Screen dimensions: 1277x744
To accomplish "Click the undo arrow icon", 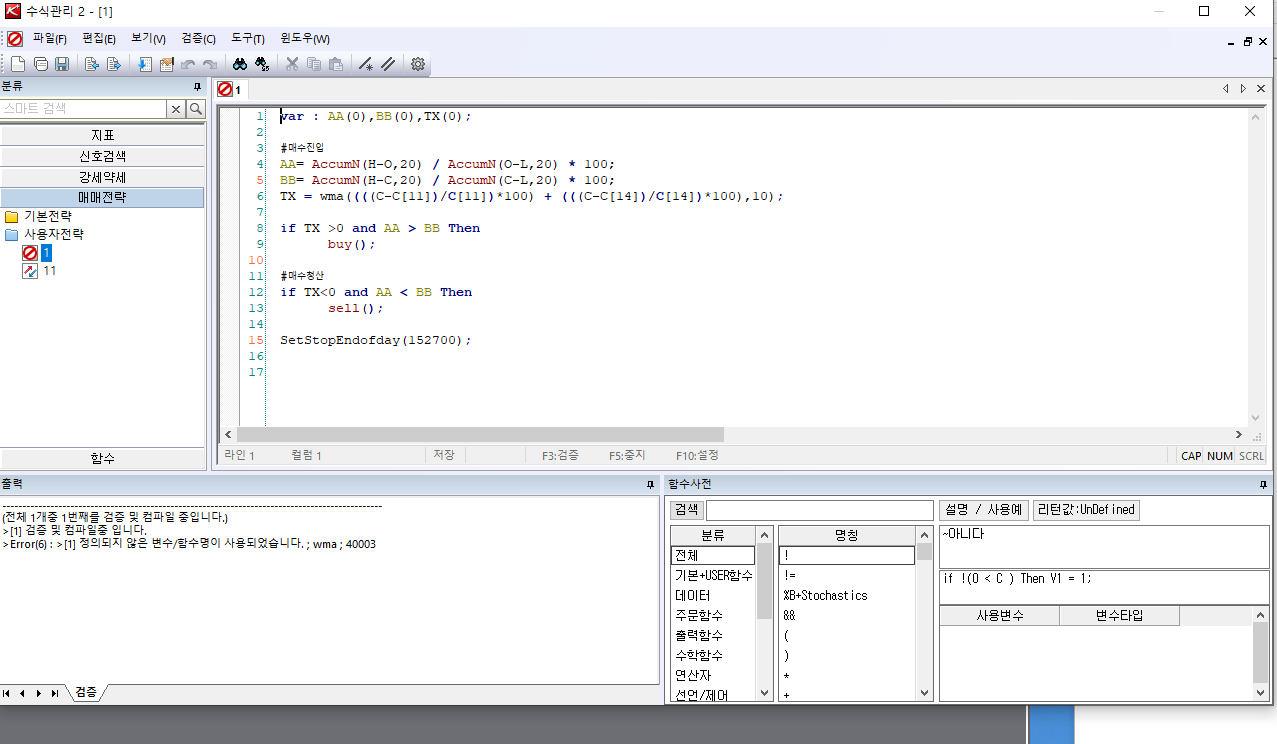I will [187, 64].
